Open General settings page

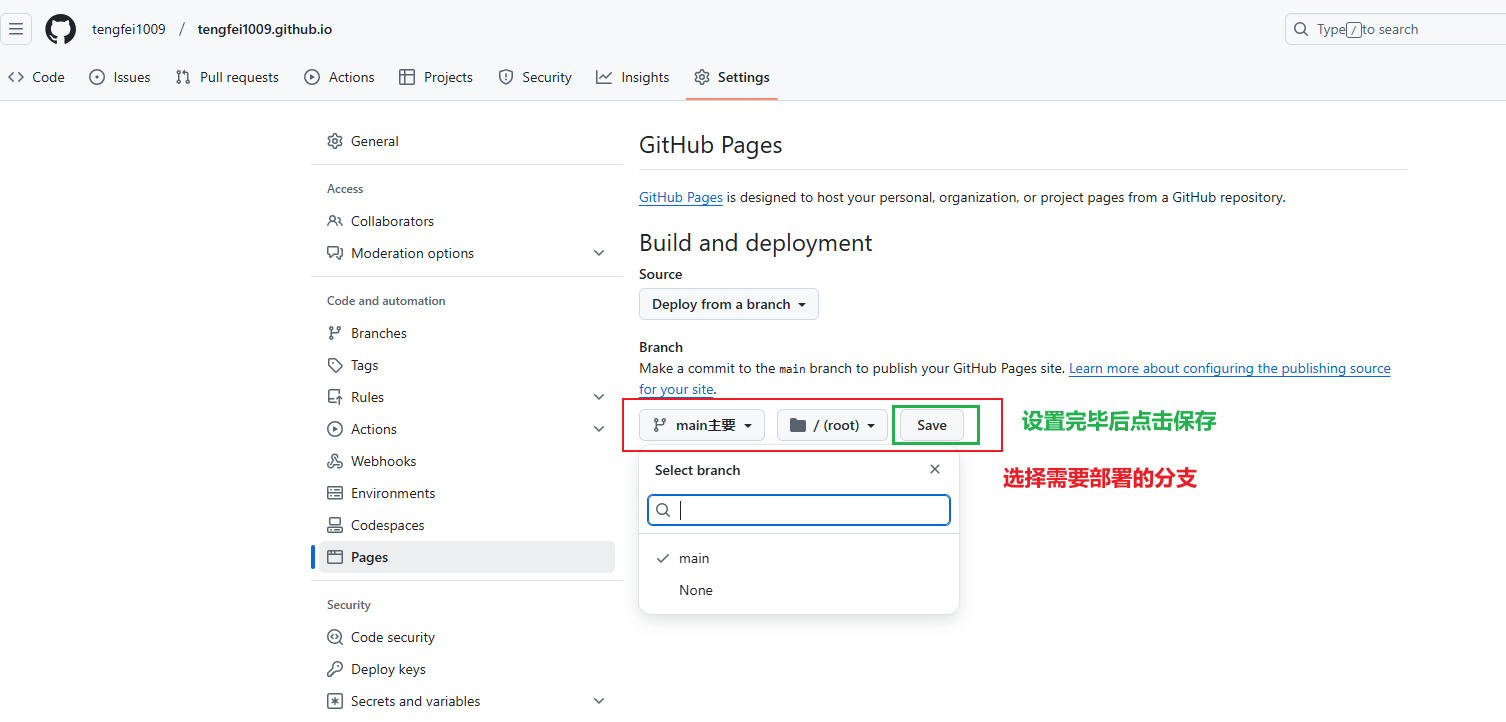tap(467, 141)
